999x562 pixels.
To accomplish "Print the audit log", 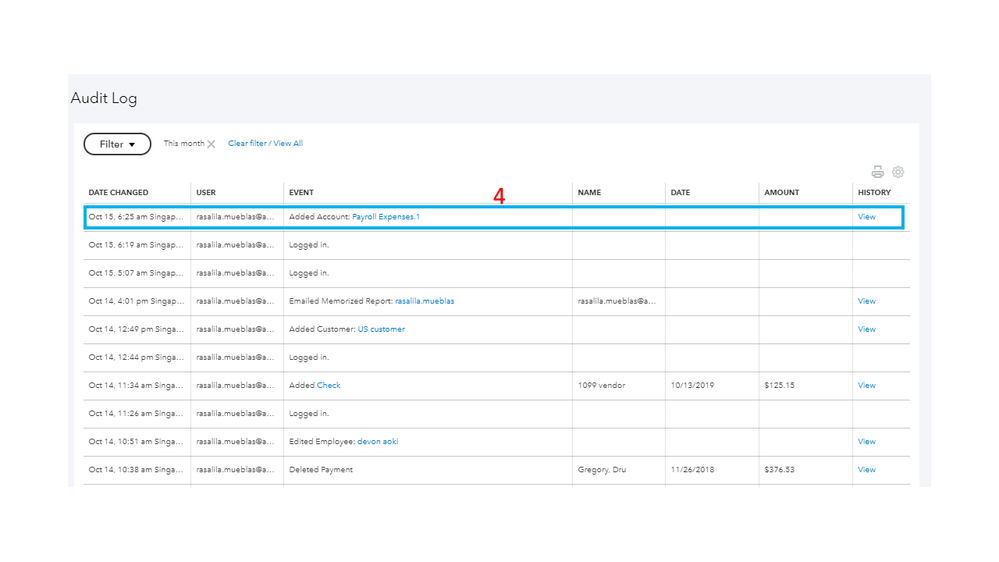I will pyautogui.click(x=877, y=172).
